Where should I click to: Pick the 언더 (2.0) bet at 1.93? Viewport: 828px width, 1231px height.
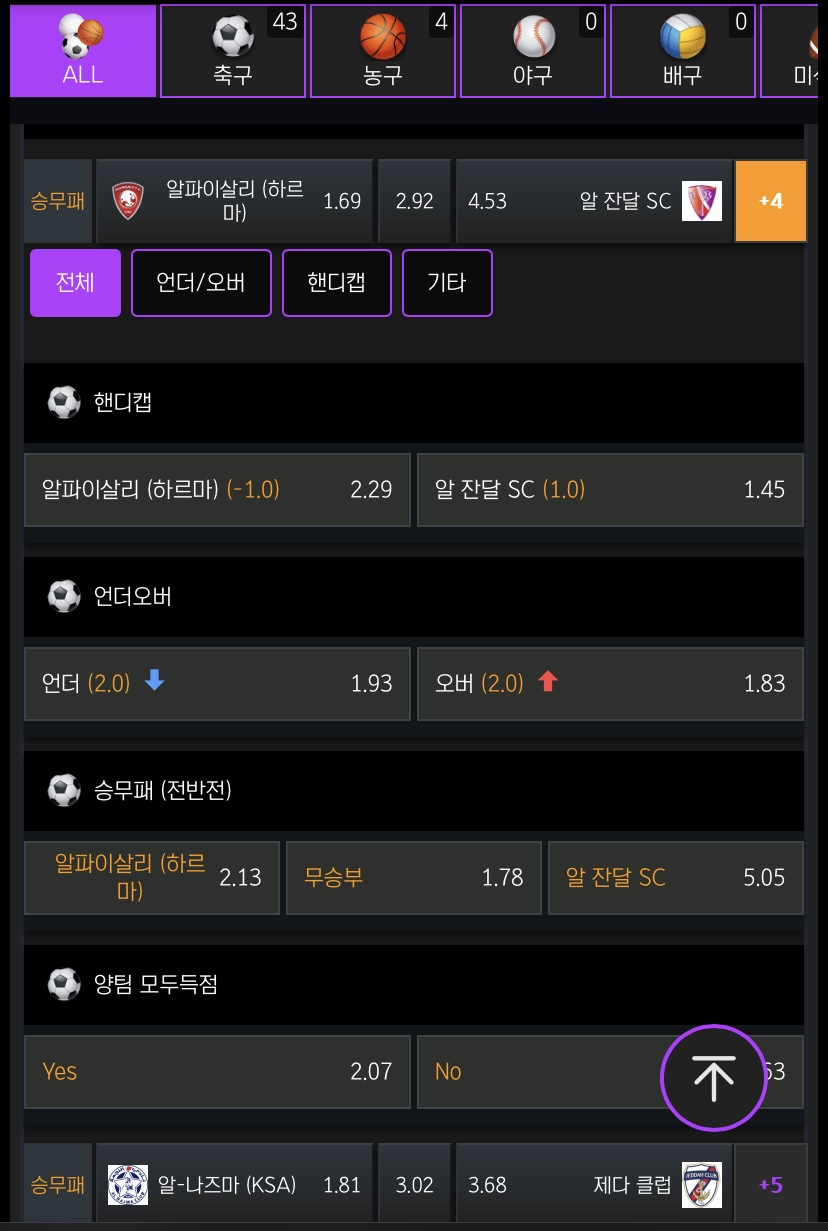(x=217, y=683)
